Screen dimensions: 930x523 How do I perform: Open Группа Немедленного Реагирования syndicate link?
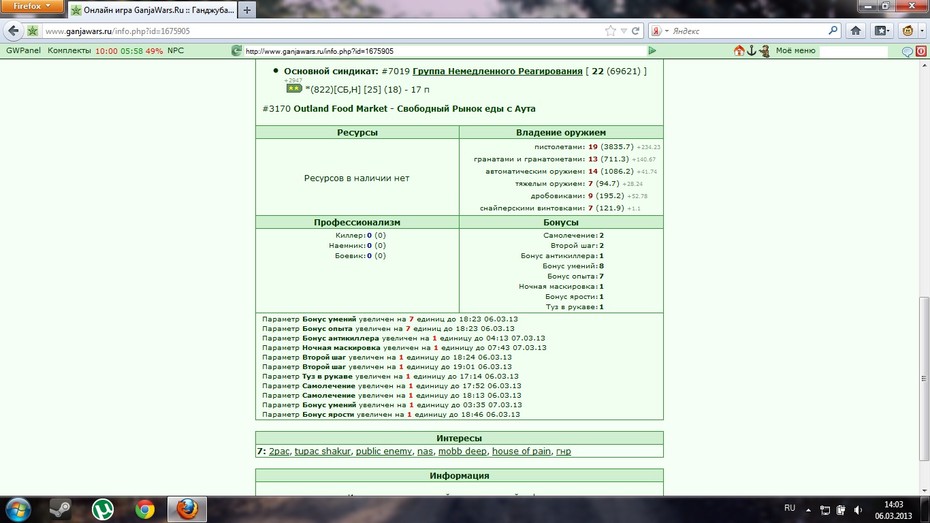tap(497, 71)
